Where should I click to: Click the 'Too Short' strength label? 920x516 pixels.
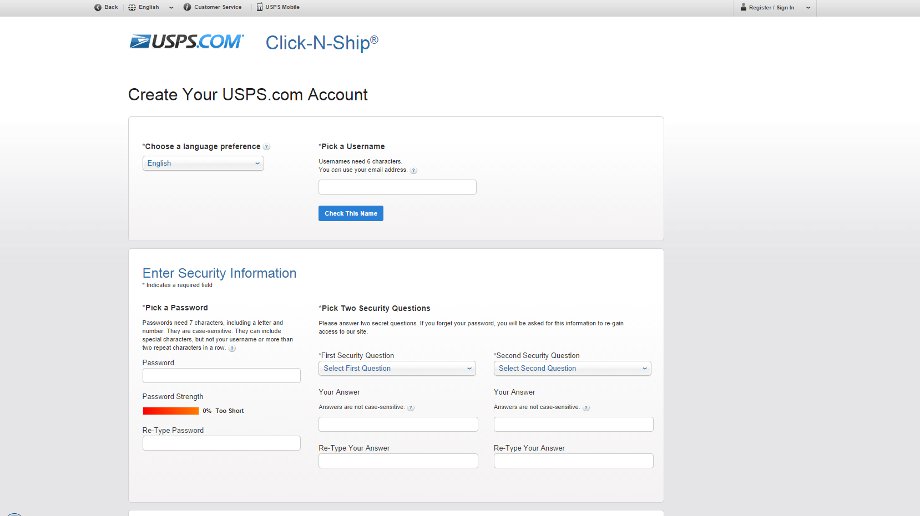point(229,411)
